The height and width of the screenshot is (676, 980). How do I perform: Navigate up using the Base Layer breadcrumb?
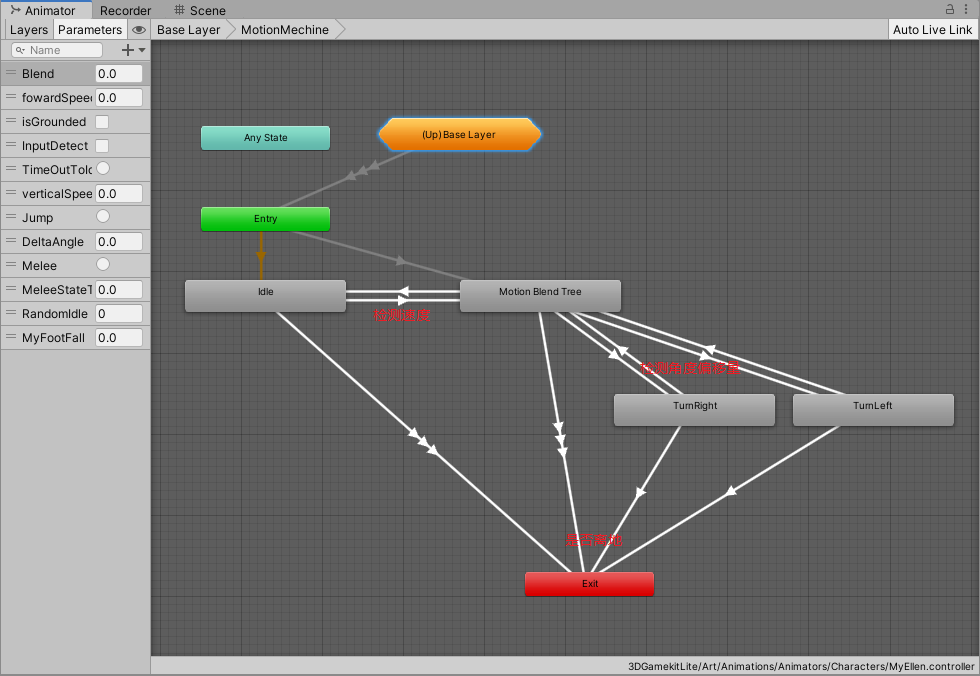point(188,29)
